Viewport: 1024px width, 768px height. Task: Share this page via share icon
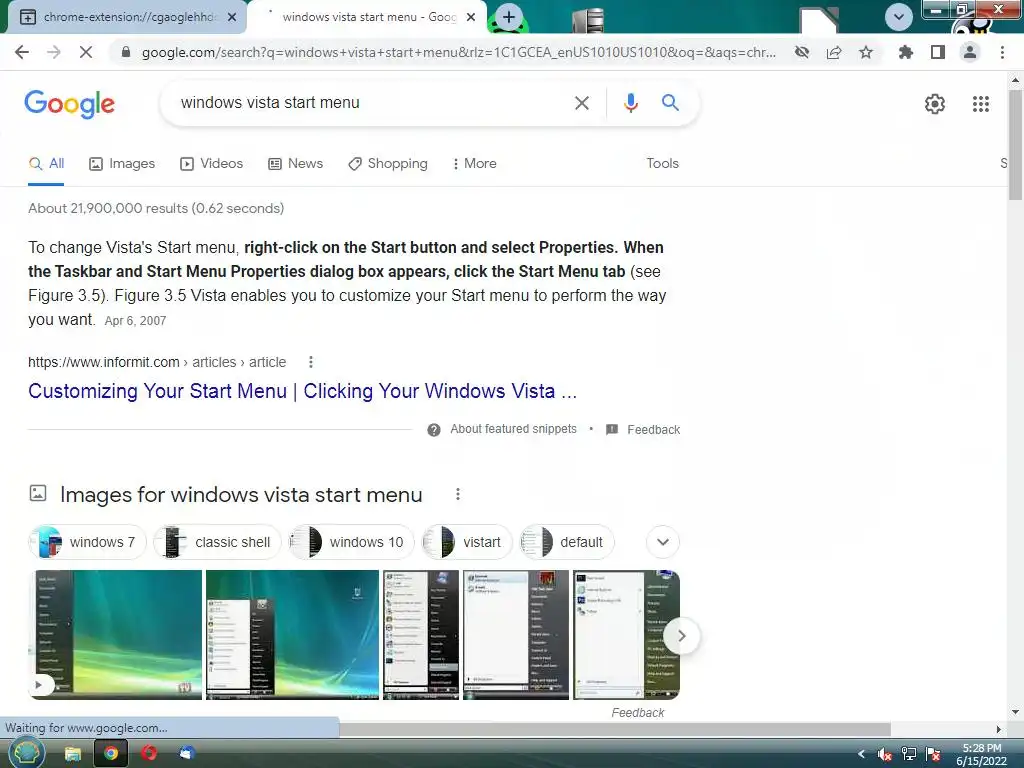pos(834,52)
